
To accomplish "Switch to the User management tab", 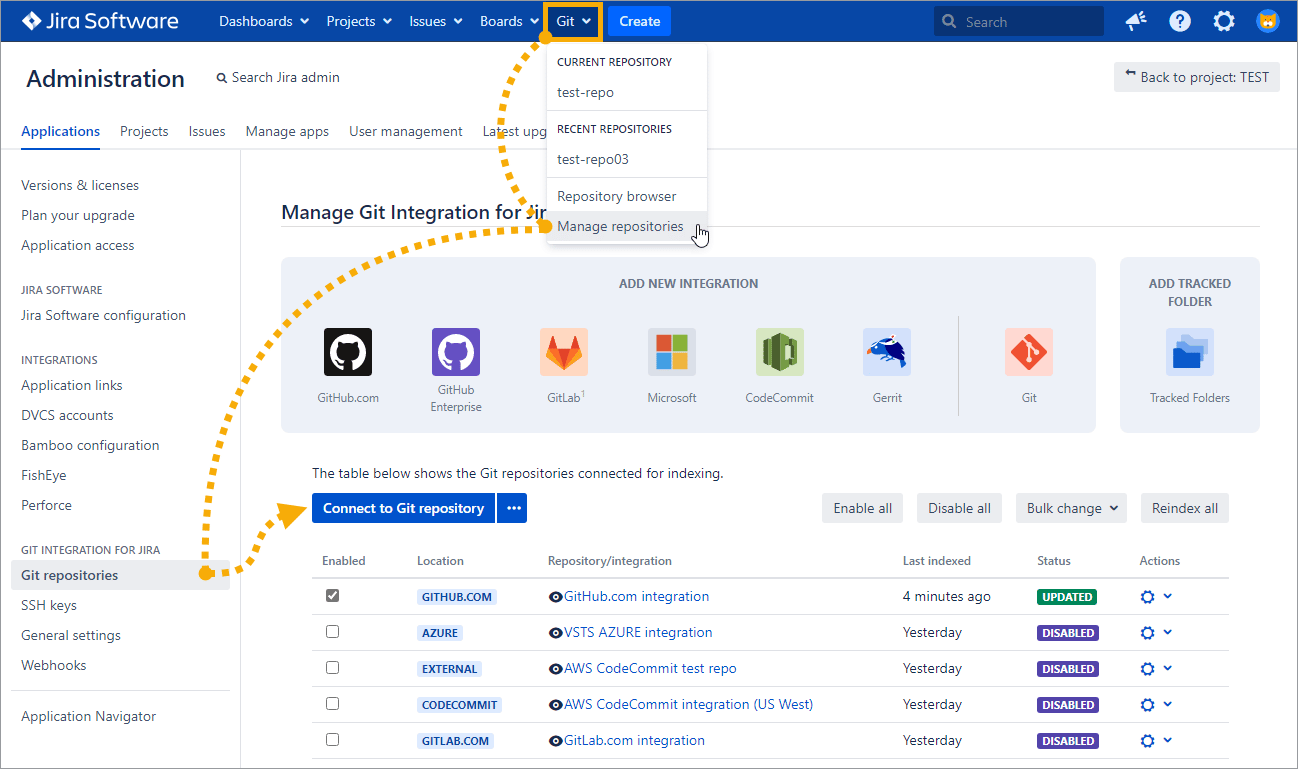I will (405, 131).
